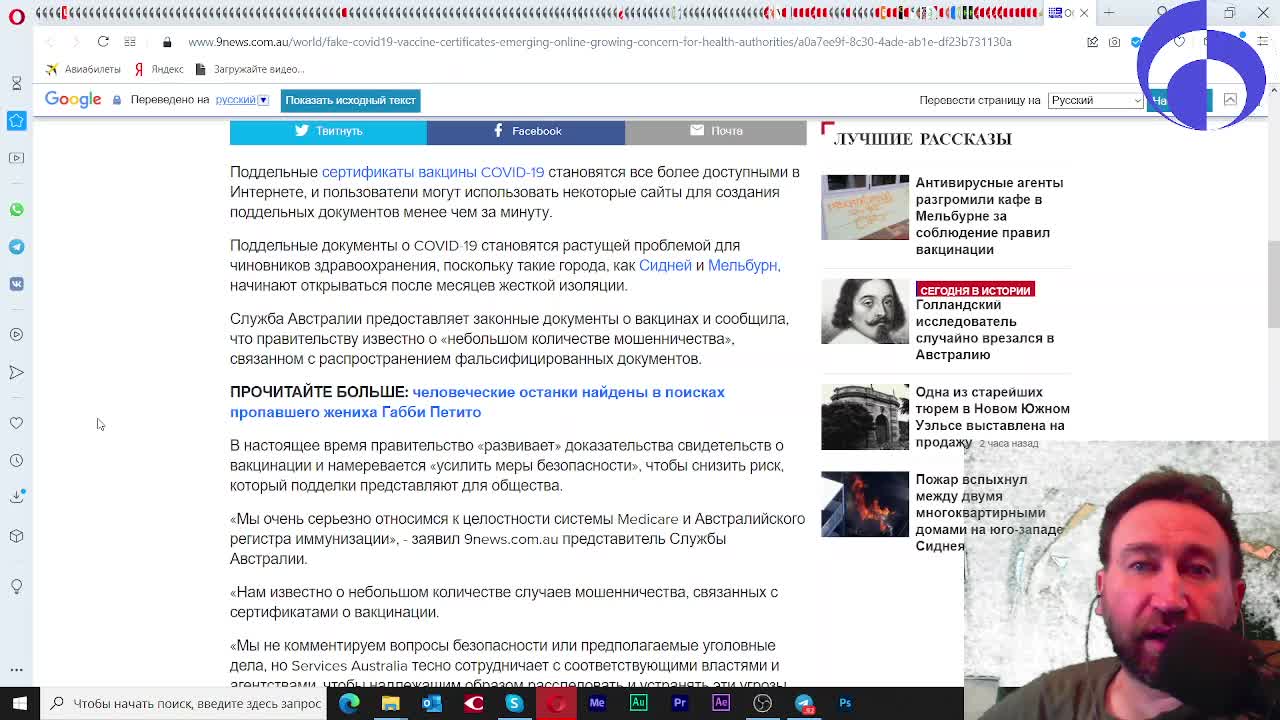Open Telegram from taskbar
The height and width of the screenshot is (720, 1280).
click(x=804, y=703)
